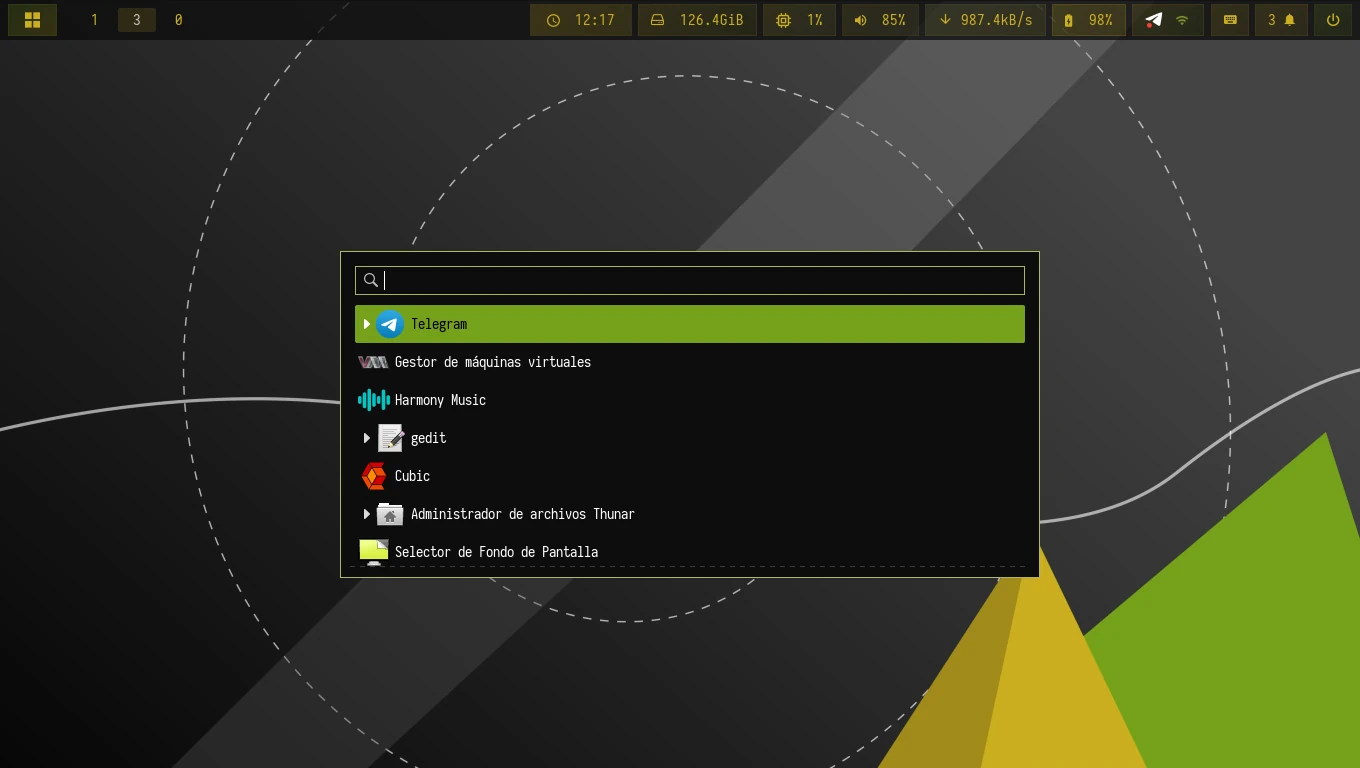Open the power menu icon

(x=1333, y=20)
